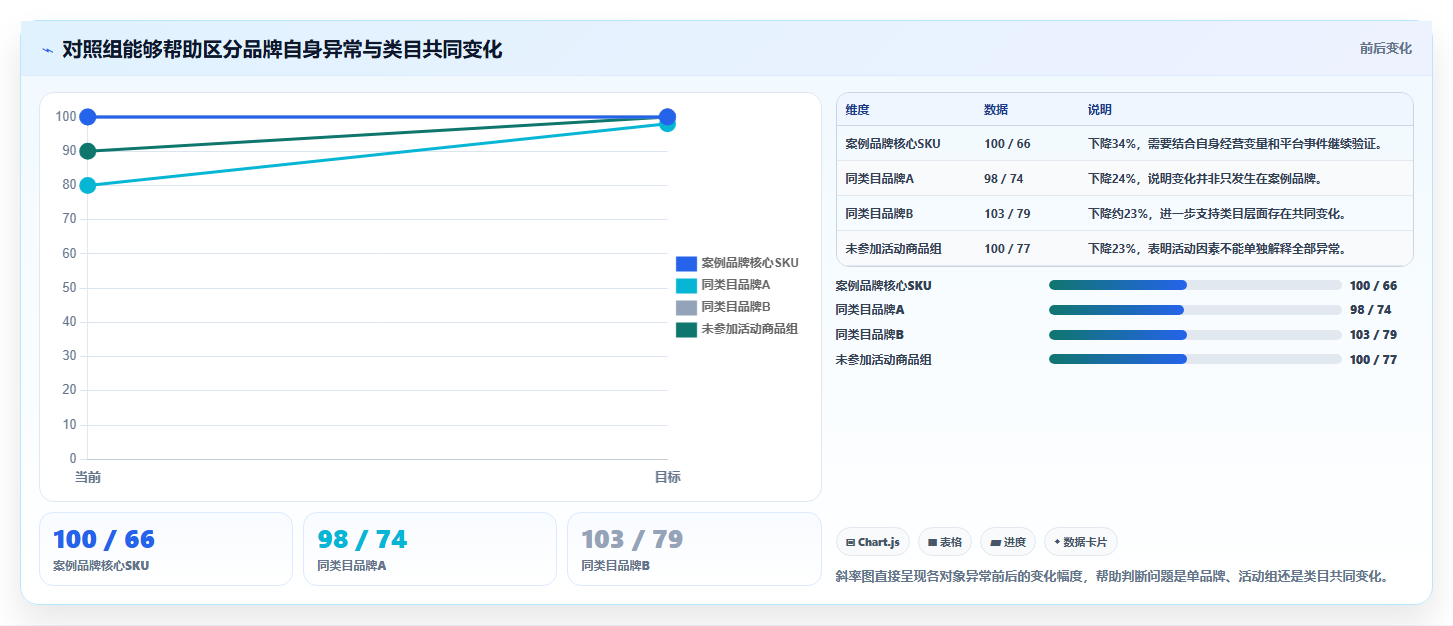Click progress label 案例品牌核心SKU
Screen dimensions: 1453x626
[x=883, y=286]
